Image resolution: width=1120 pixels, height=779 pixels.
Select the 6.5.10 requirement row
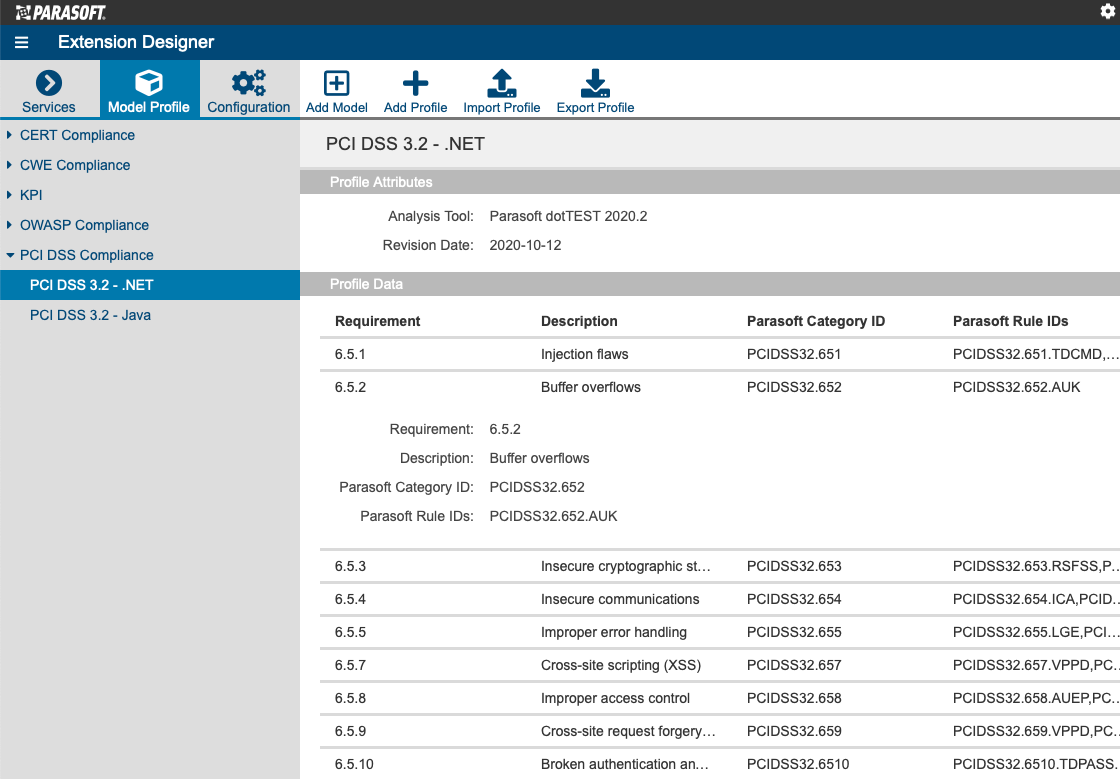(x=720, y=763)
